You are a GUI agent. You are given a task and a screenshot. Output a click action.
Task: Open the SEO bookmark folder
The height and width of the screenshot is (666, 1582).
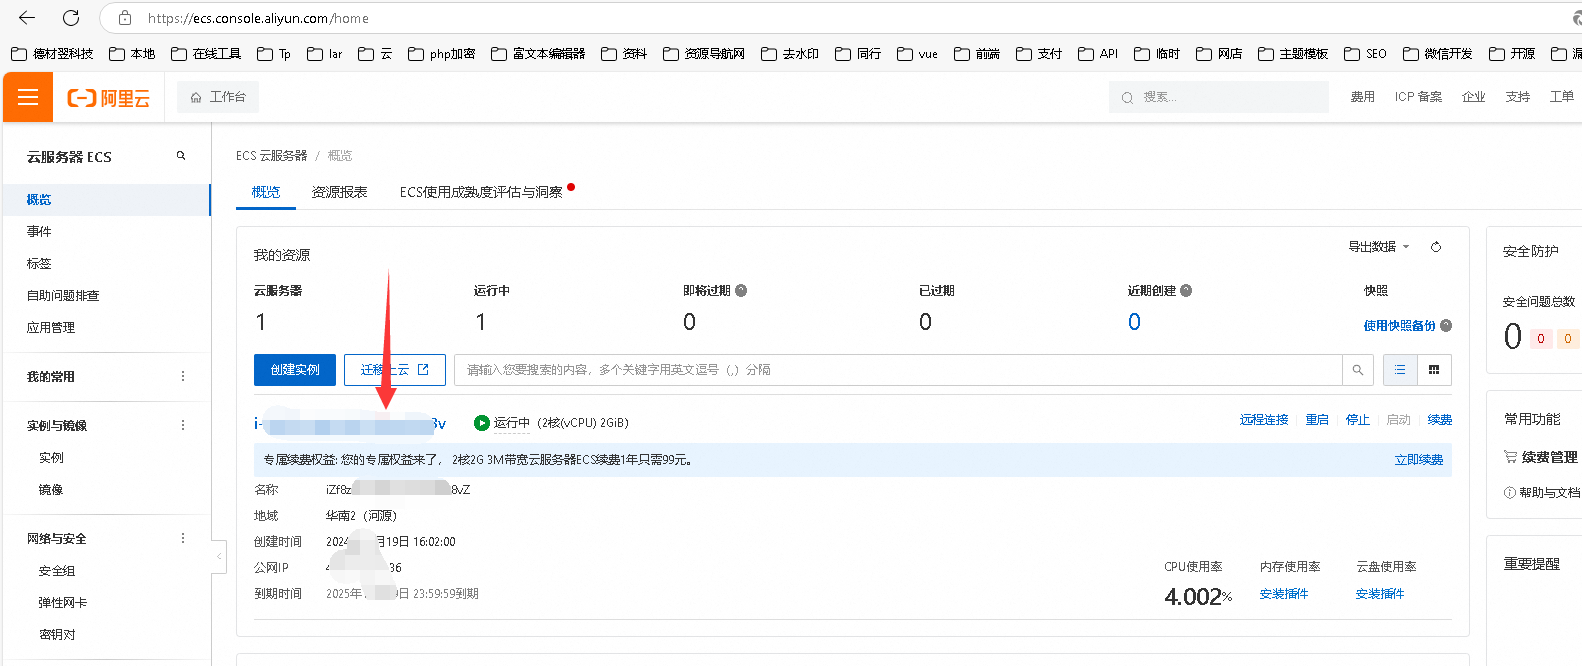[x=1365, y=54]
